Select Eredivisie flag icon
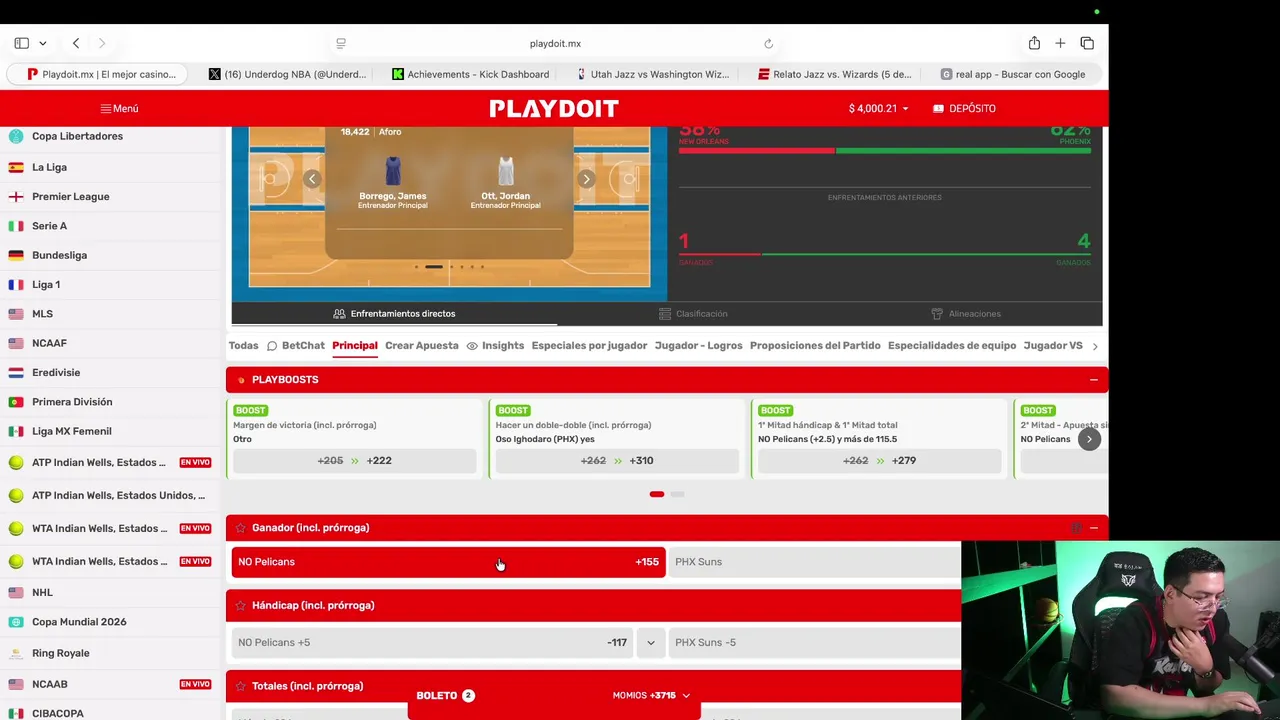Viewport: 1280px width, 720px height. click(16, 372)
